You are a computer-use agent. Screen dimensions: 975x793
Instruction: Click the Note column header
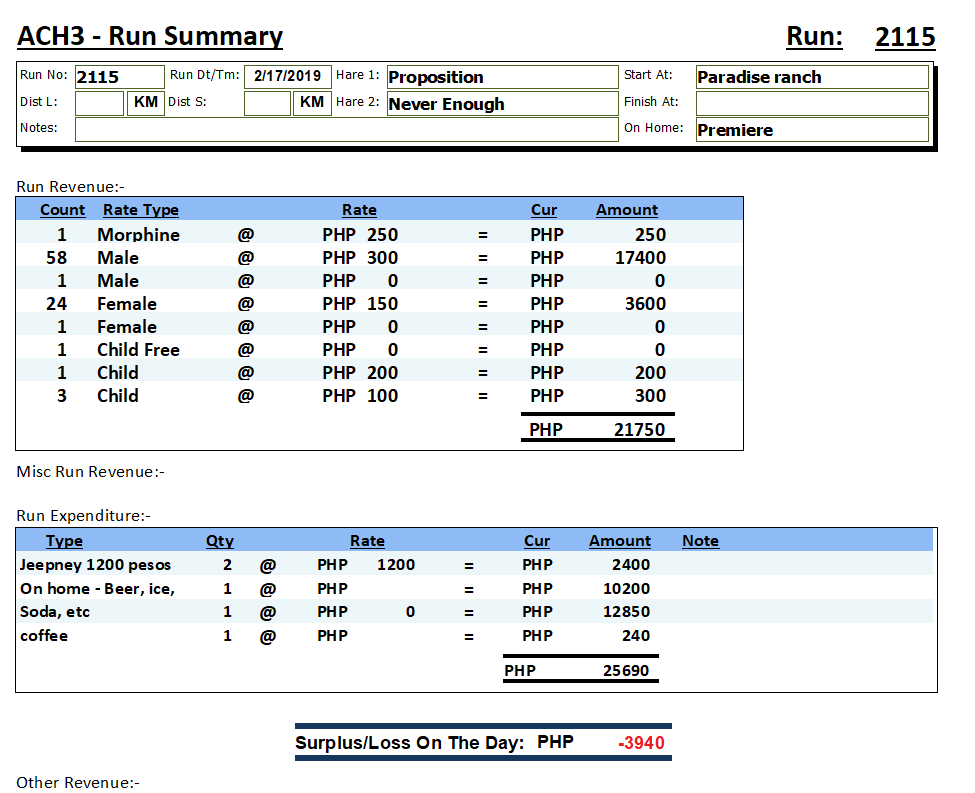click(700, 541)
